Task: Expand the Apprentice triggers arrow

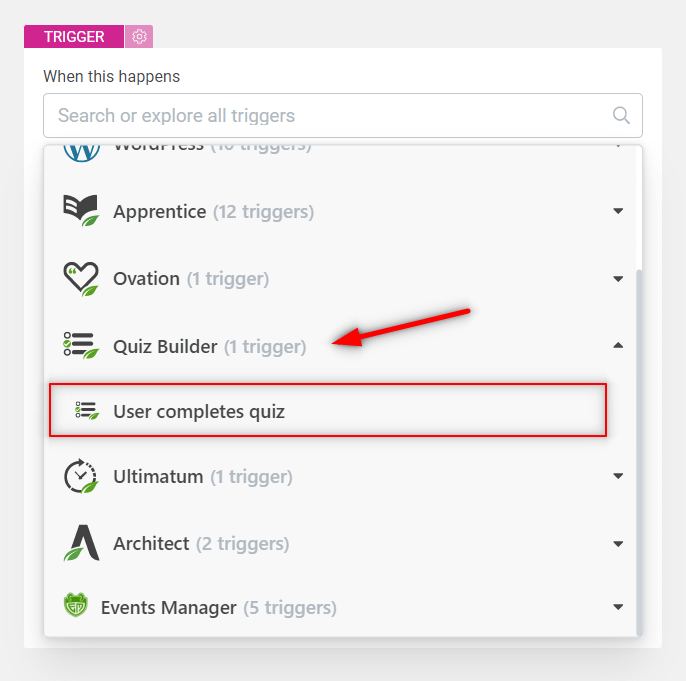Action: [x=618, y=211]
